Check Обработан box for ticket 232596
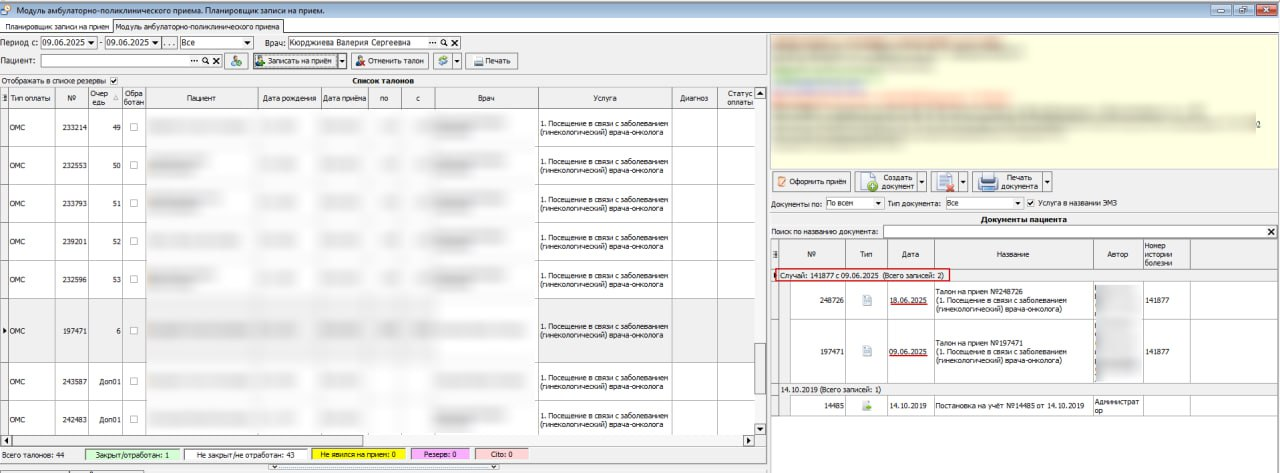Screen dimensions: 1280x473 (x=134, y=279)
